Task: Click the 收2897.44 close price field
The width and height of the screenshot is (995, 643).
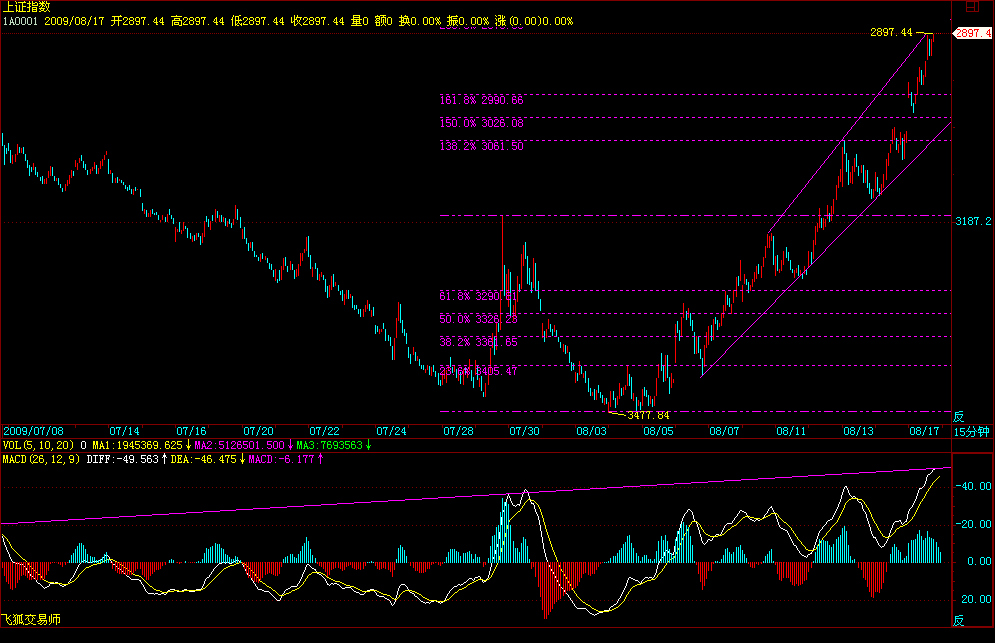Action: tap(317, 21)
